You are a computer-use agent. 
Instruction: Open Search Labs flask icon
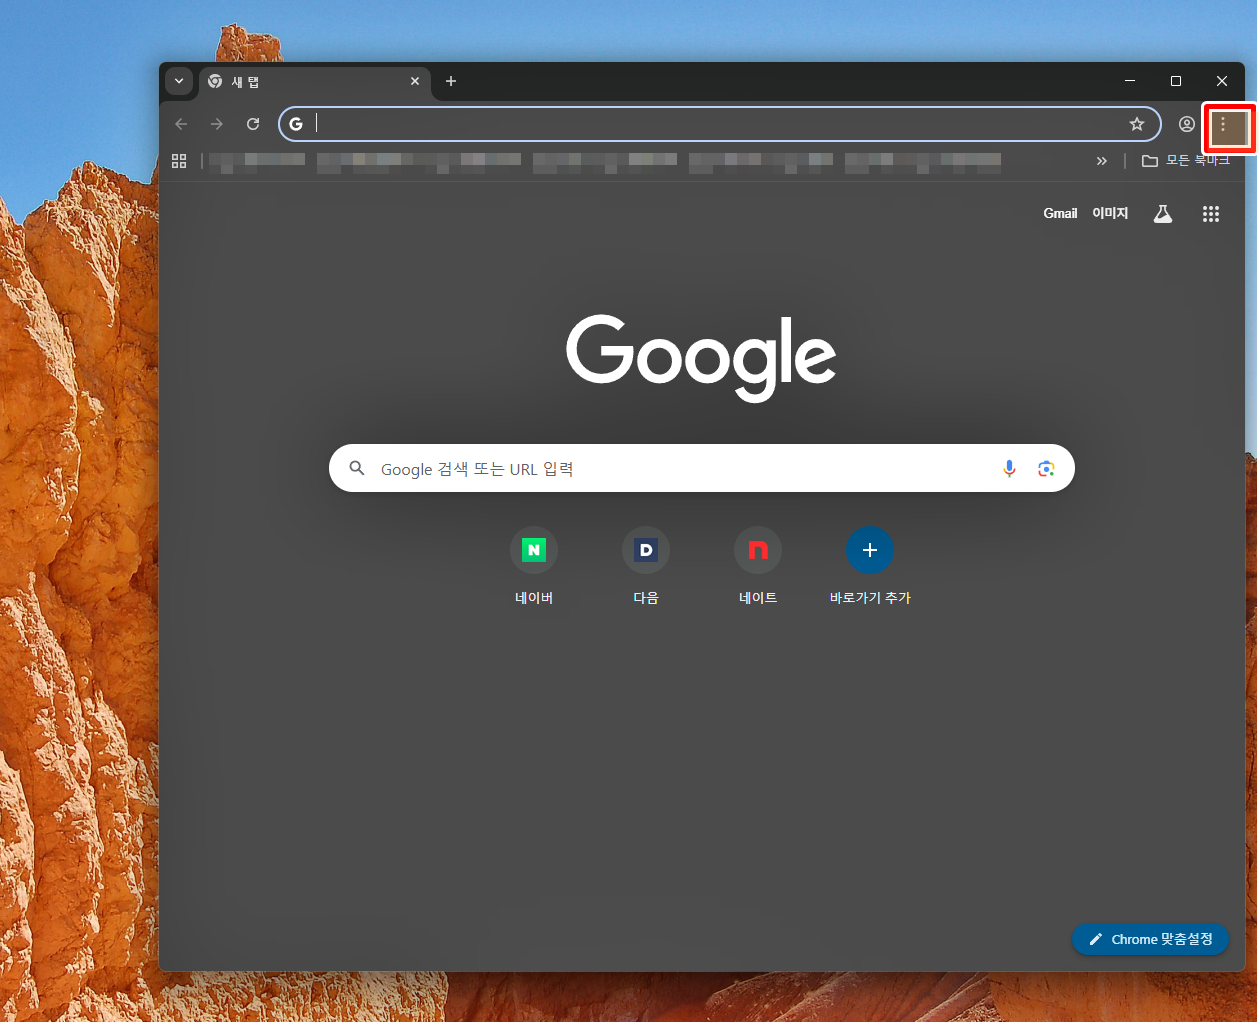coord(1162,213)
